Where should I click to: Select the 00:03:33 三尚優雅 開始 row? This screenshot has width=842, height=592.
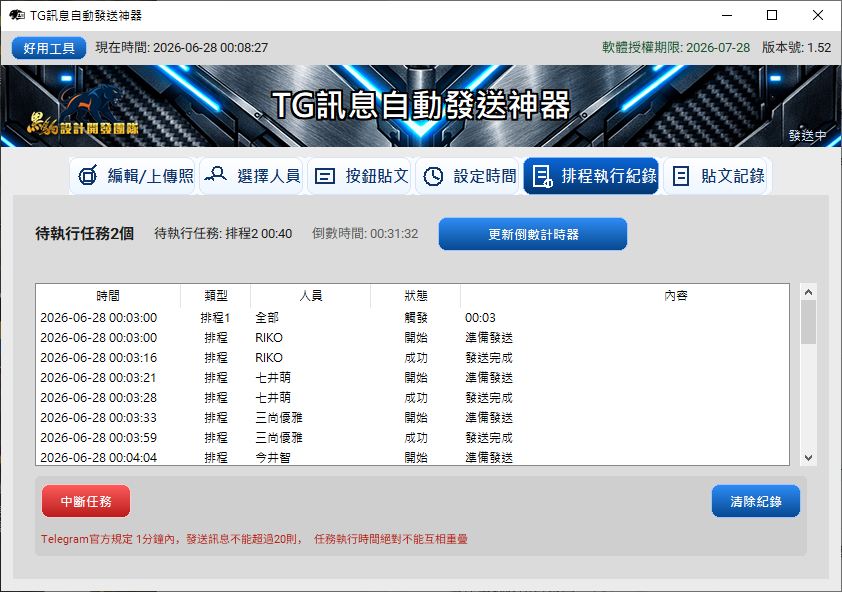click(412, 417)
